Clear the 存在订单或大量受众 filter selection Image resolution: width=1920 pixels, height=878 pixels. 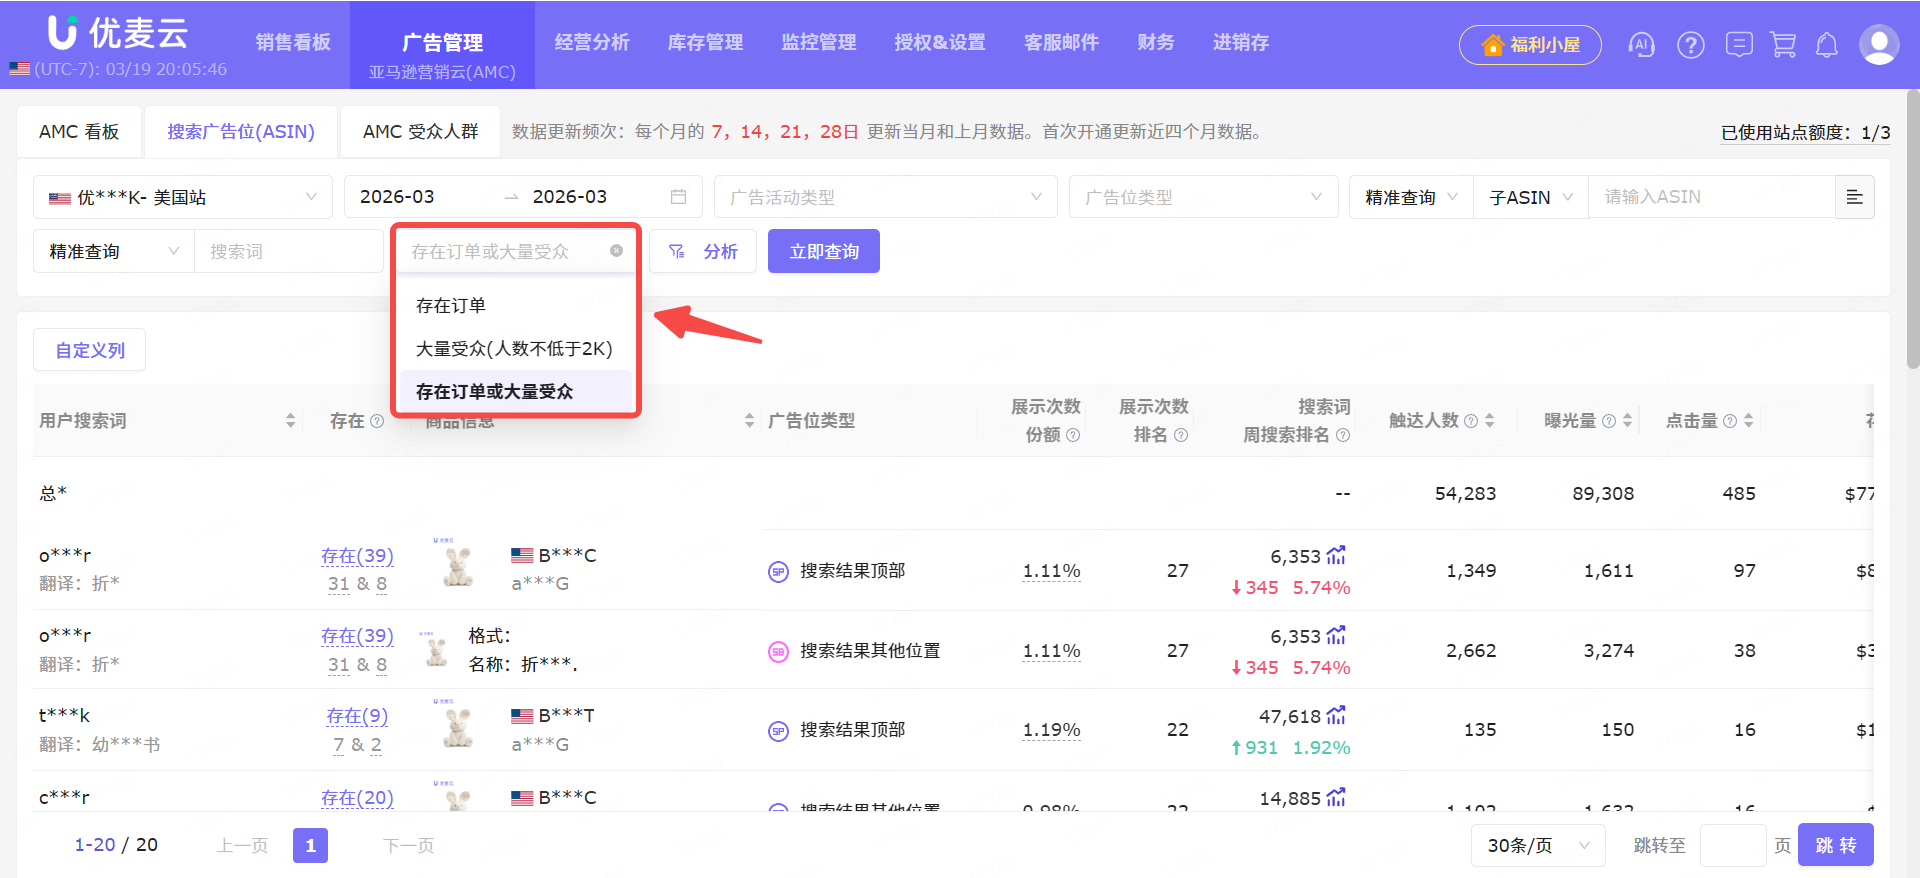click(616, 251)
